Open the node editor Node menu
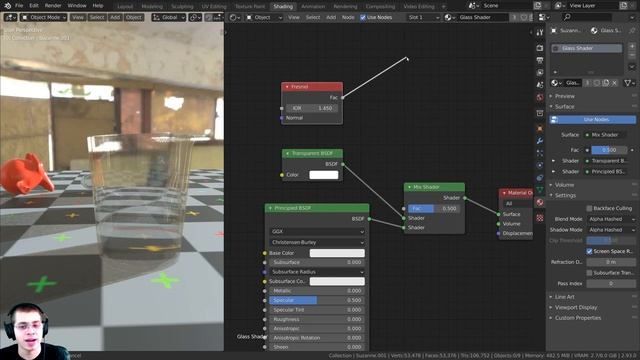Image resolution: width=640 pixels, height=360 pixels. 348,18
